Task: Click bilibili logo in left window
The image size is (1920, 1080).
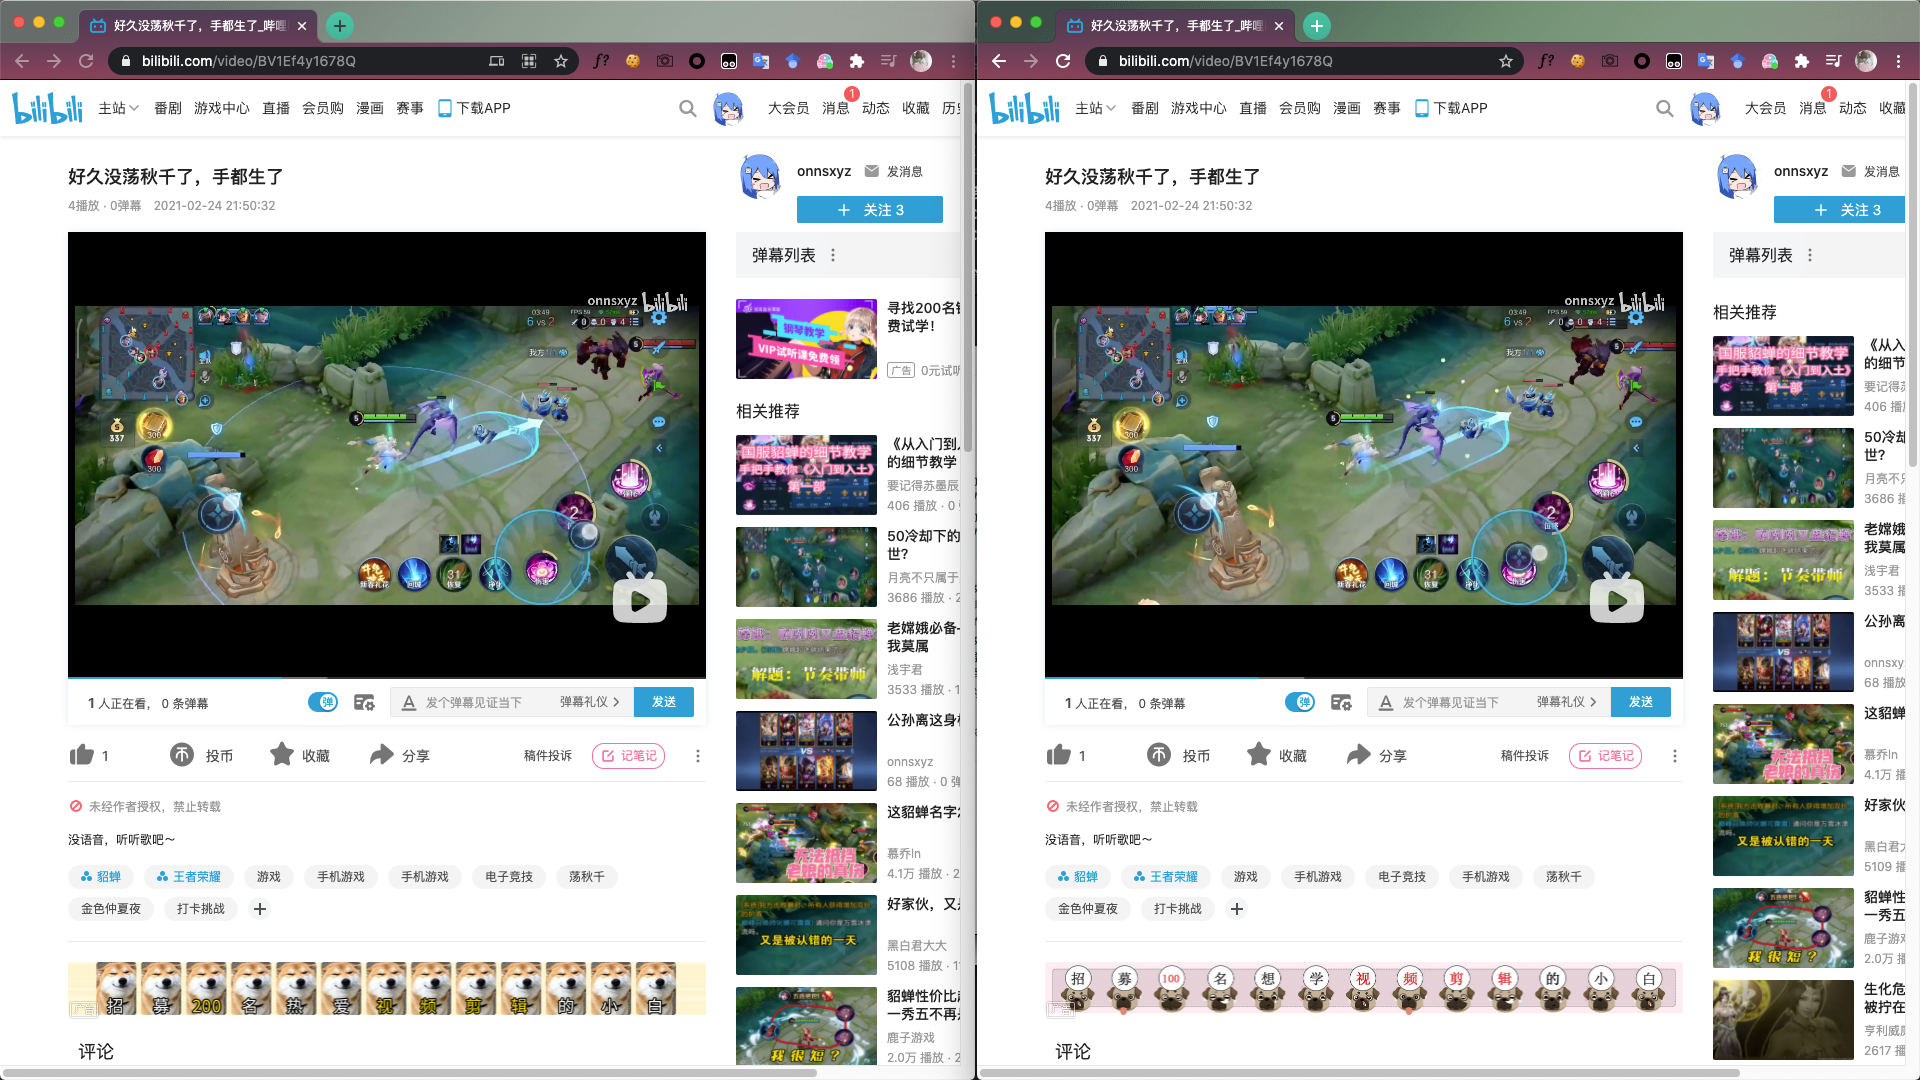Action: point(47,107)
